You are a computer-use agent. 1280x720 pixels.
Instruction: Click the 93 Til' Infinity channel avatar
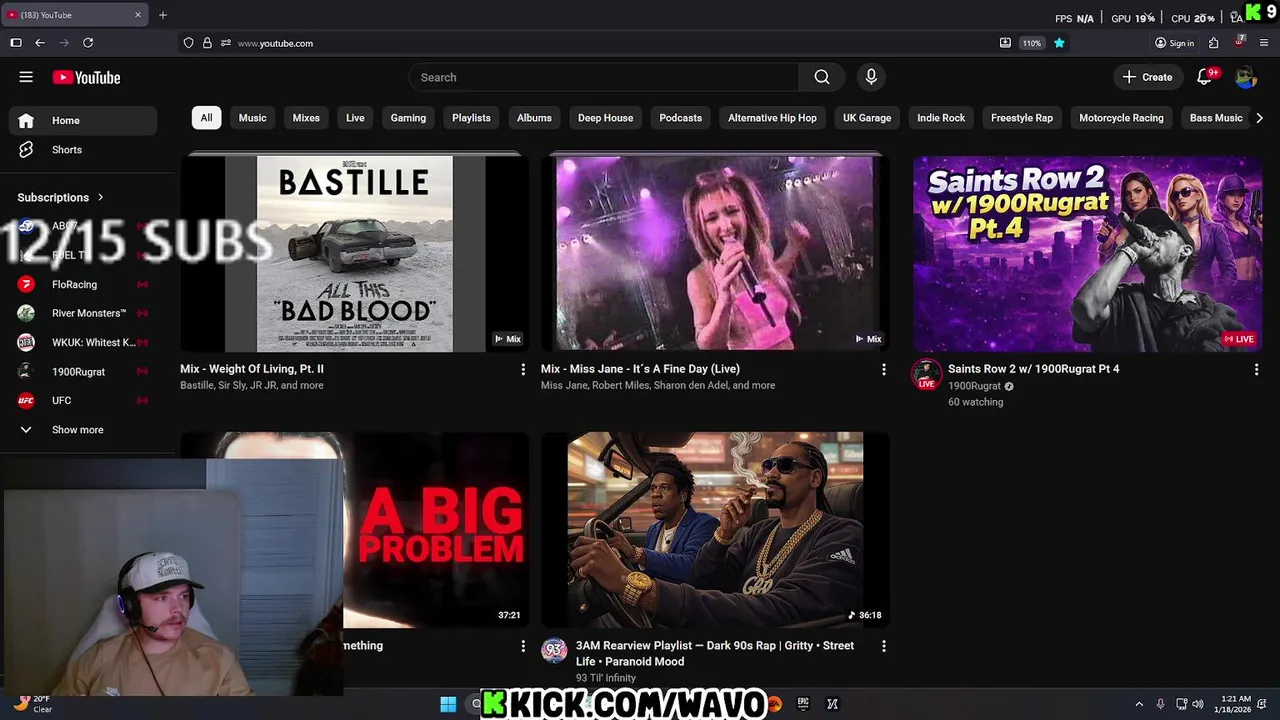click(554, 651)
